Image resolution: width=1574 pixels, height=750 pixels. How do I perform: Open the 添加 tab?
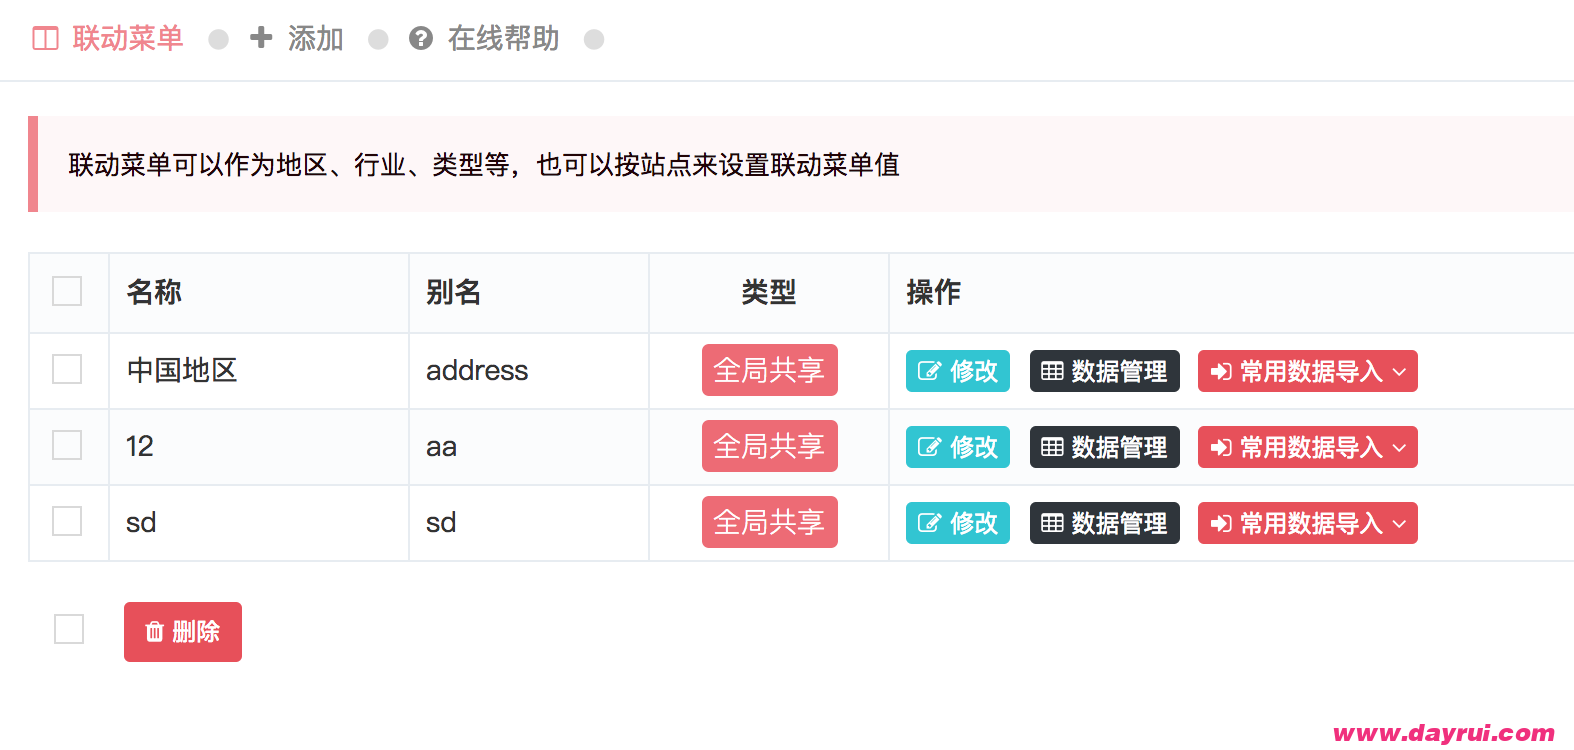pyautogui.click(x=297, y=39)
